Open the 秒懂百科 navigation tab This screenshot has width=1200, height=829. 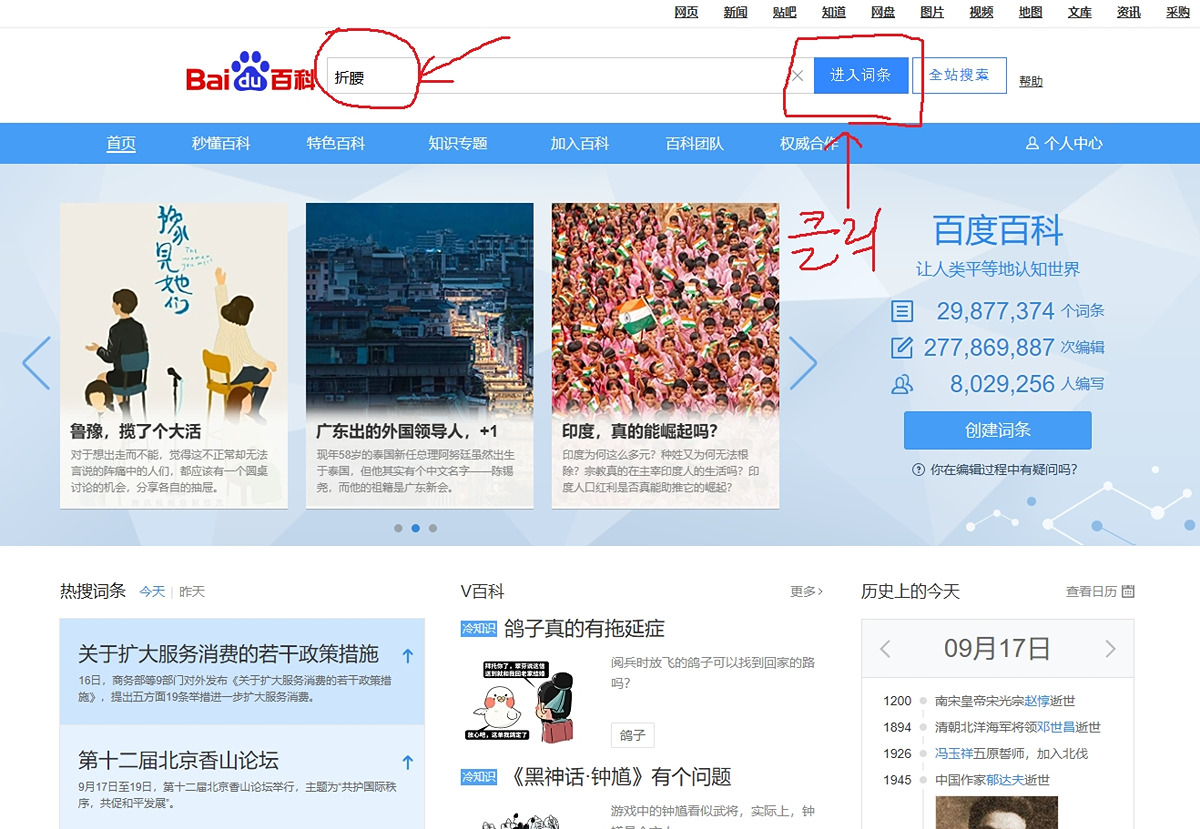(x=221, y=143)
